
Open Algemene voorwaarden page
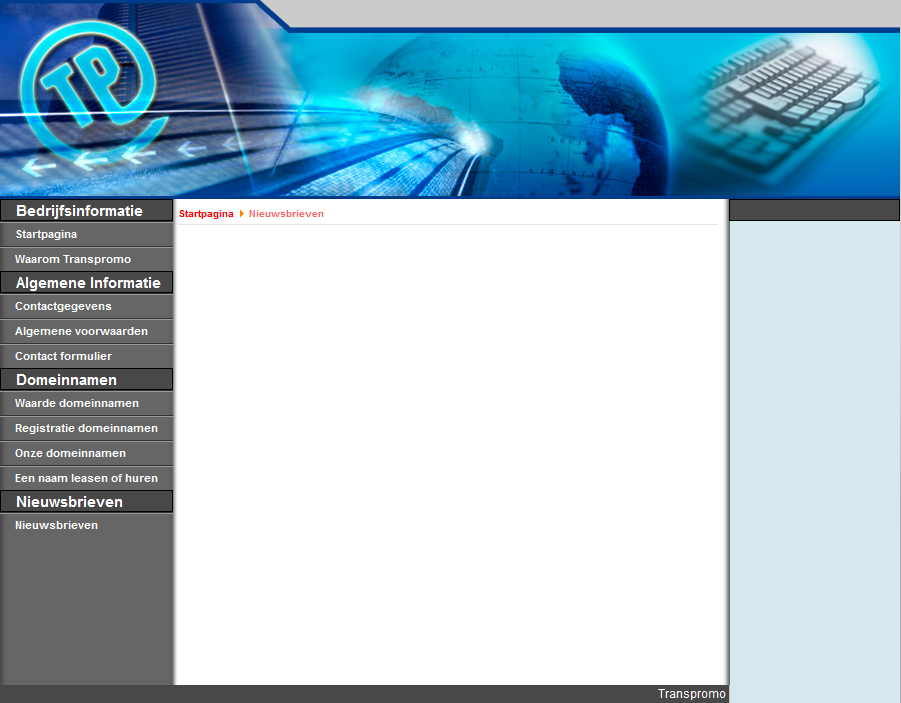pyautogui.click(x=86, y=332)
